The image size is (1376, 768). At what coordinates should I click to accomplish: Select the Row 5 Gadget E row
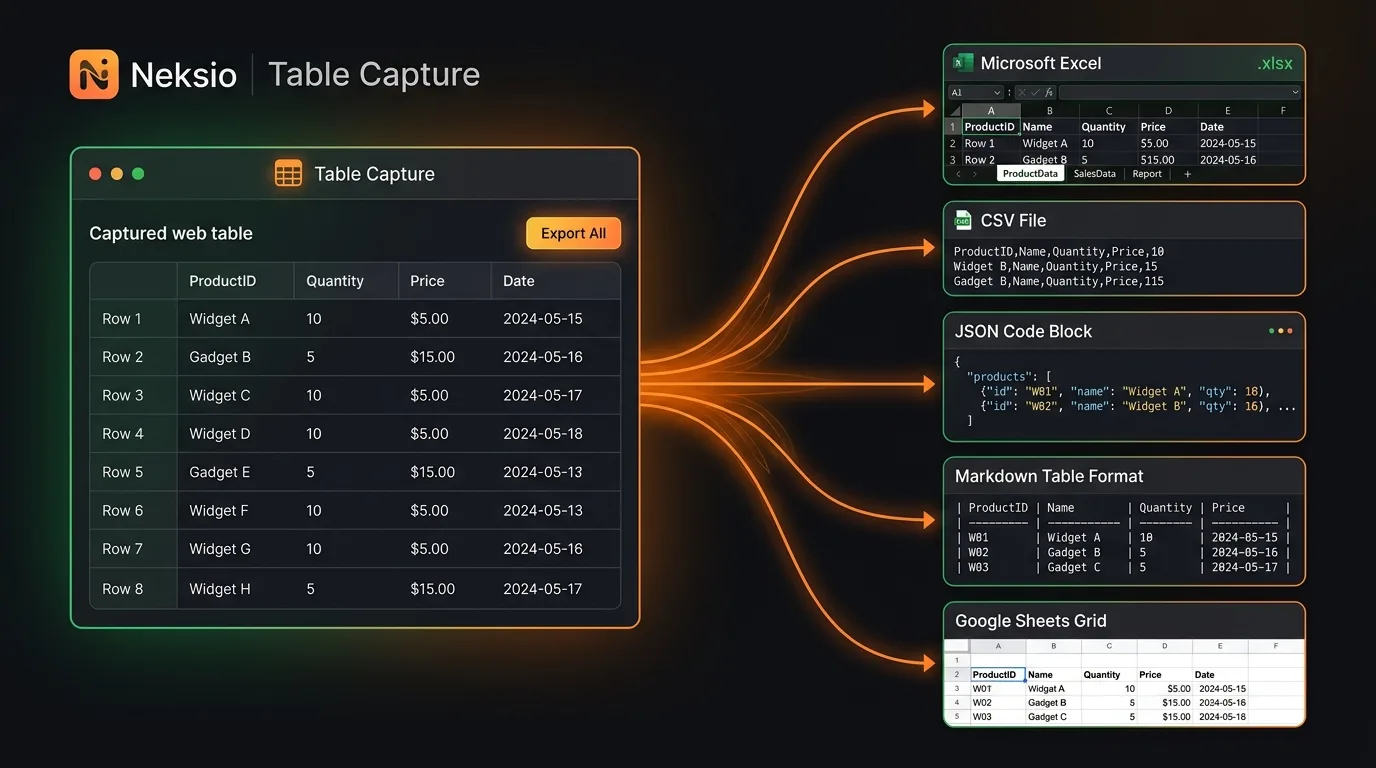pyautogui.click(x=355, y=472)
